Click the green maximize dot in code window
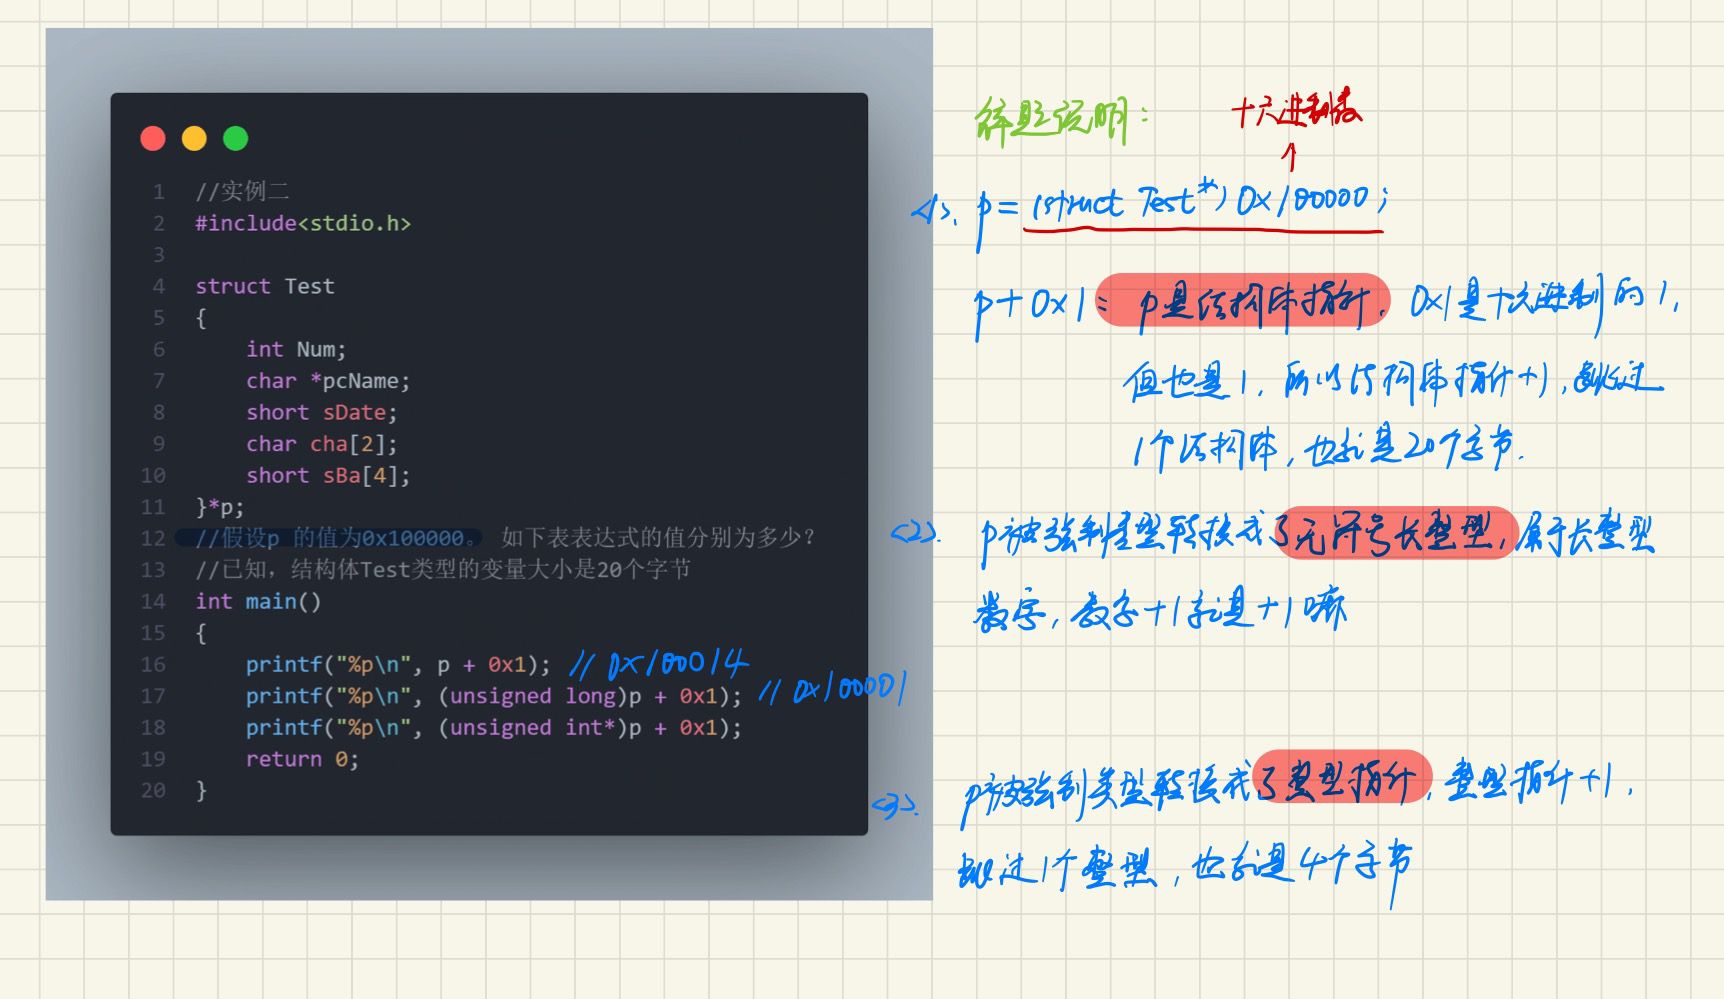Screen dimensions: 1724x999 coord(235,138)
